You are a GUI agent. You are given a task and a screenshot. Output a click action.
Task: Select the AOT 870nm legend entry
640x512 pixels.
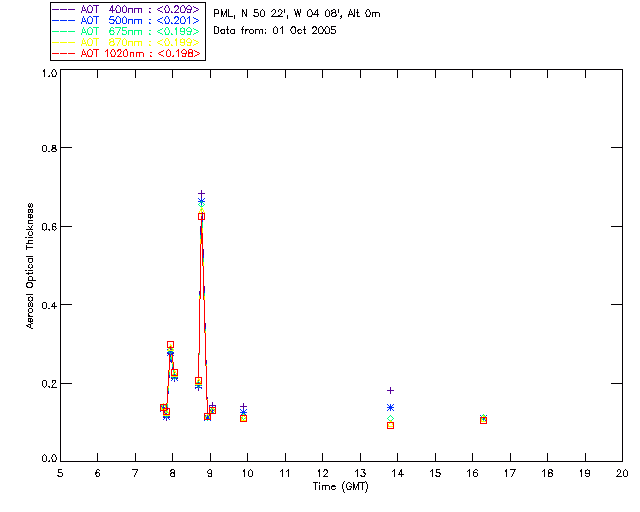point(127,42)
